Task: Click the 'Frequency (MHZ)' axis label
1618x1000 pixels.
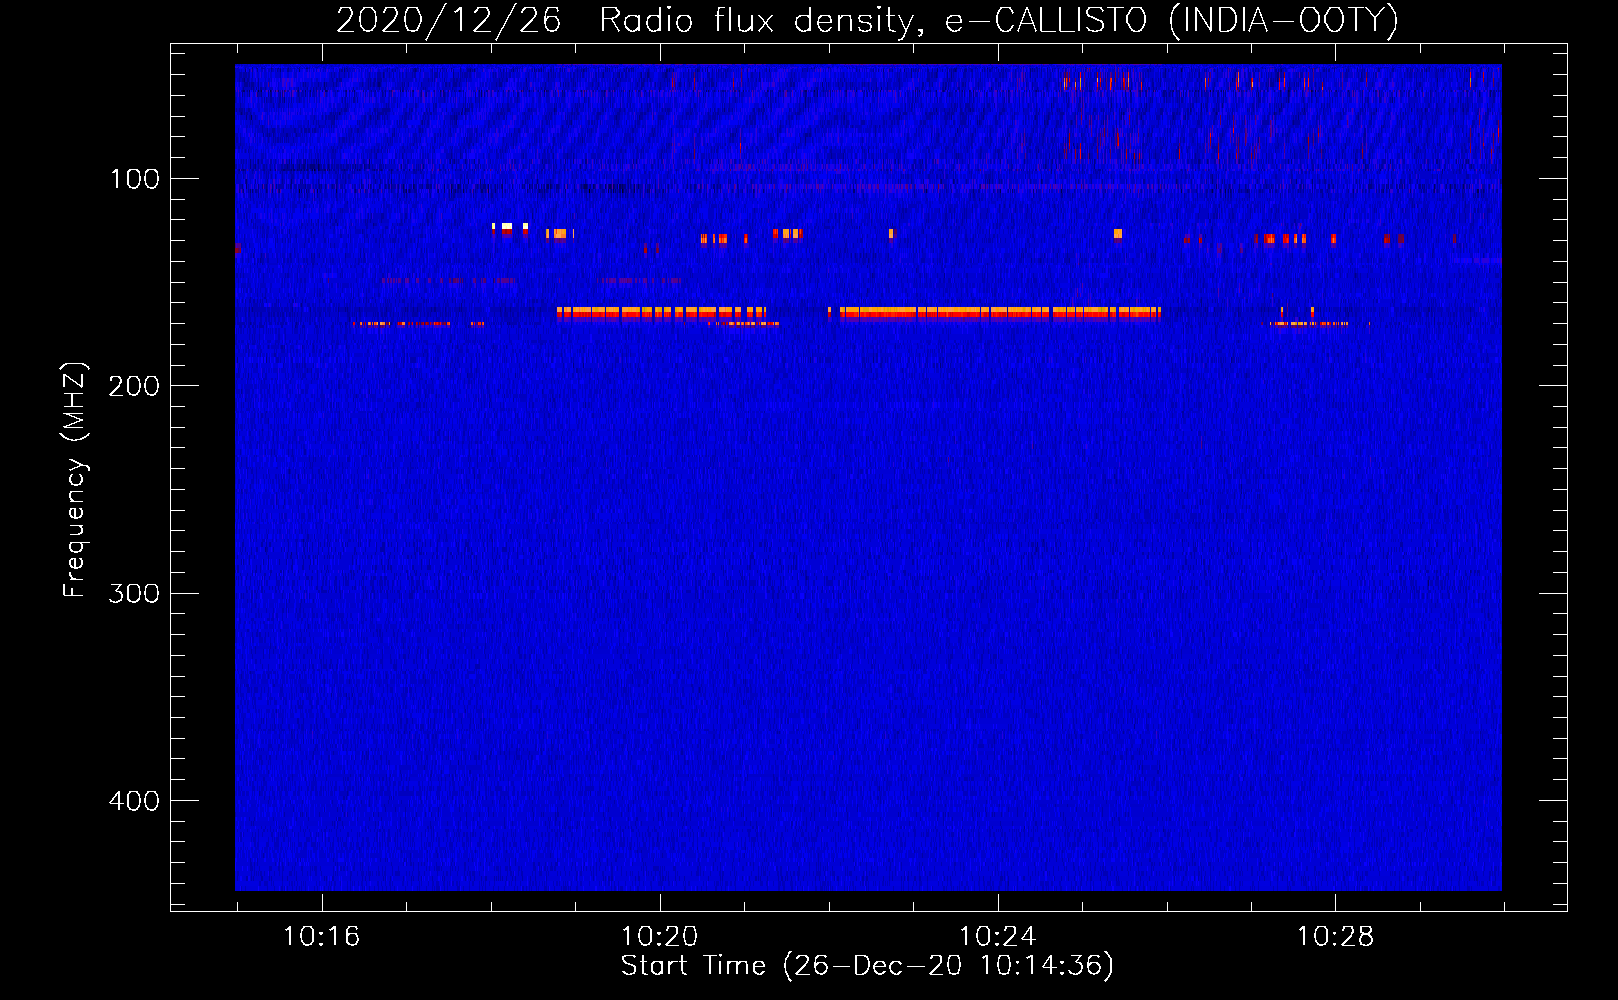Action: [74, 480]
